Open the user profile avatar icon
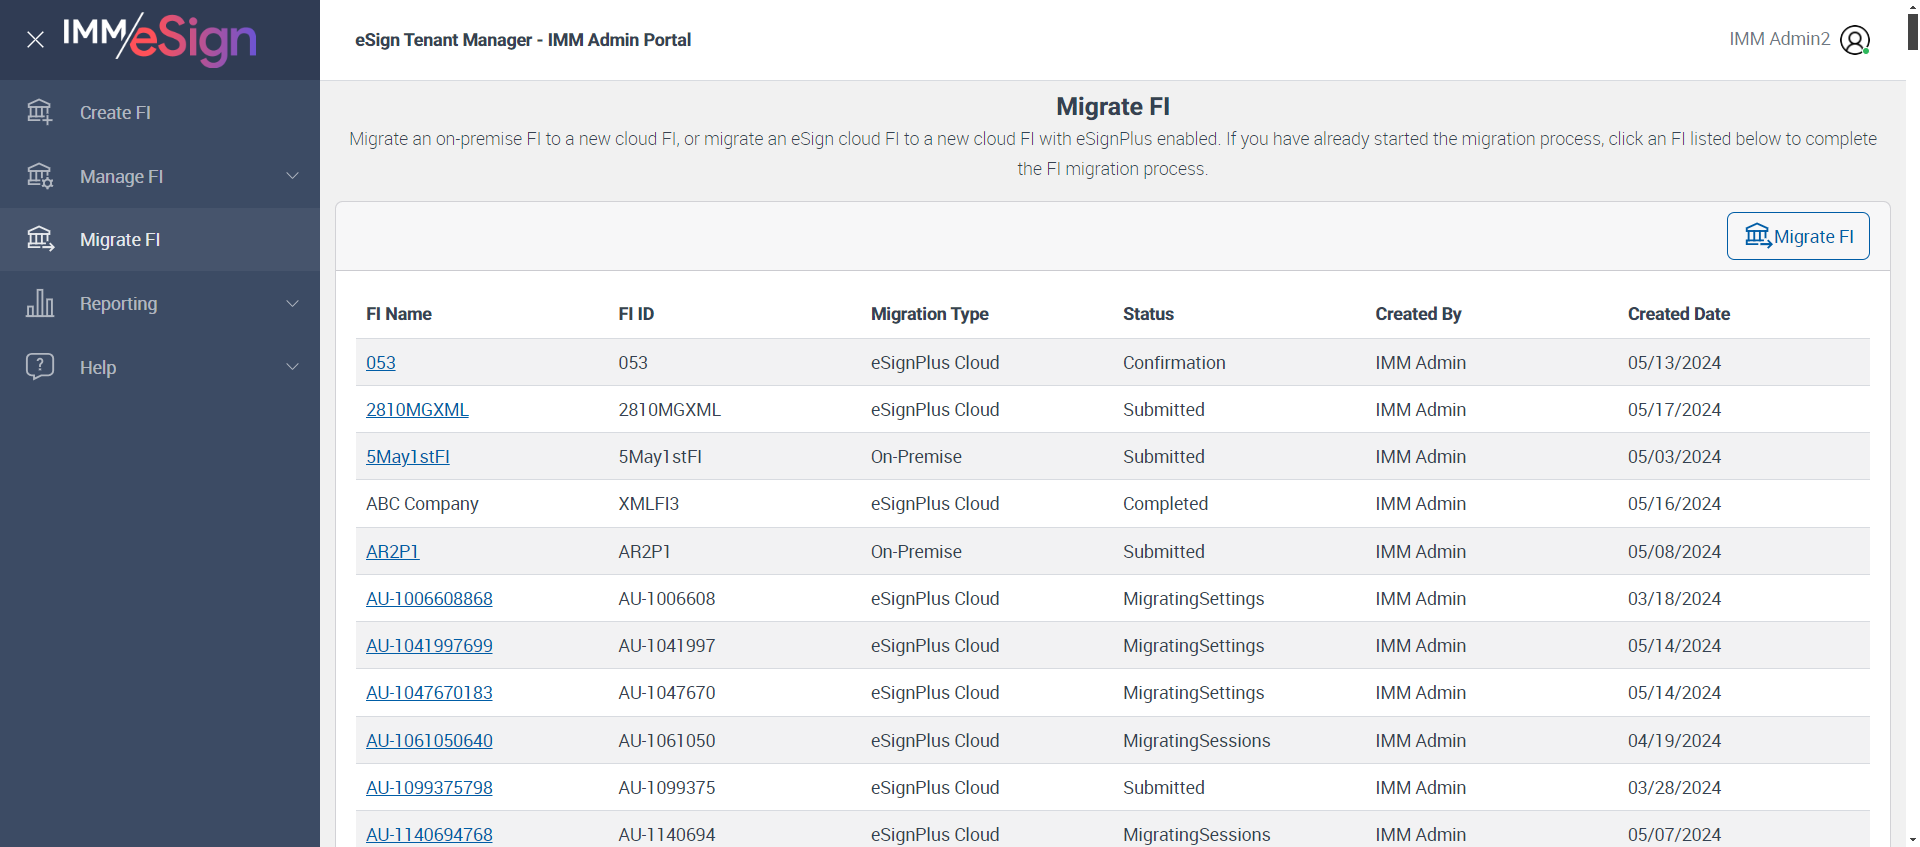 click(1855, 40)
